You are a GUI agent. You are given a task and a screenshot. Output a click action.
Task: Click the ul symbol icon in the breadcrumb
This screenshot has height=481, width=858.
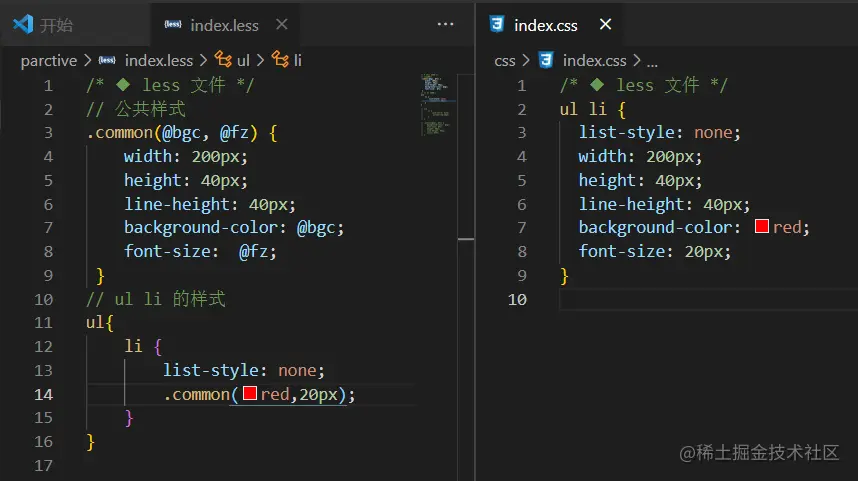223,59
